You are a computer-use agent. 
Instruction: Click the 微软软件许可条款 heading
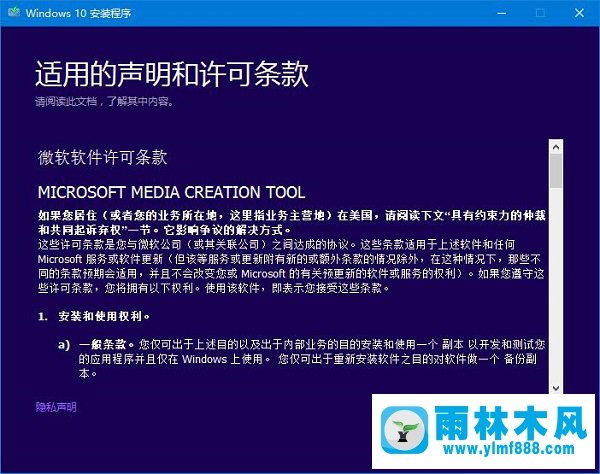tap(103, 157)
